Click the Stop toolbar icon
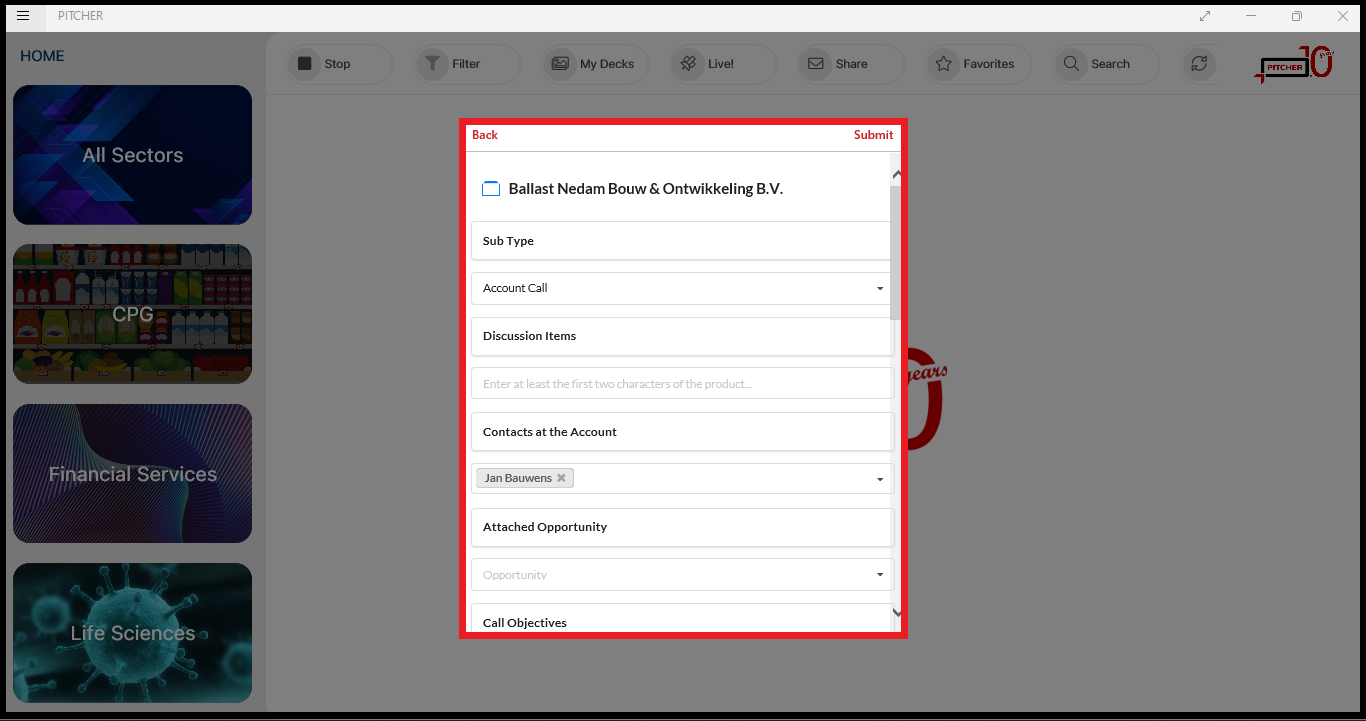This screenshot has height=721, width=1366. click(x=304, y=64)
